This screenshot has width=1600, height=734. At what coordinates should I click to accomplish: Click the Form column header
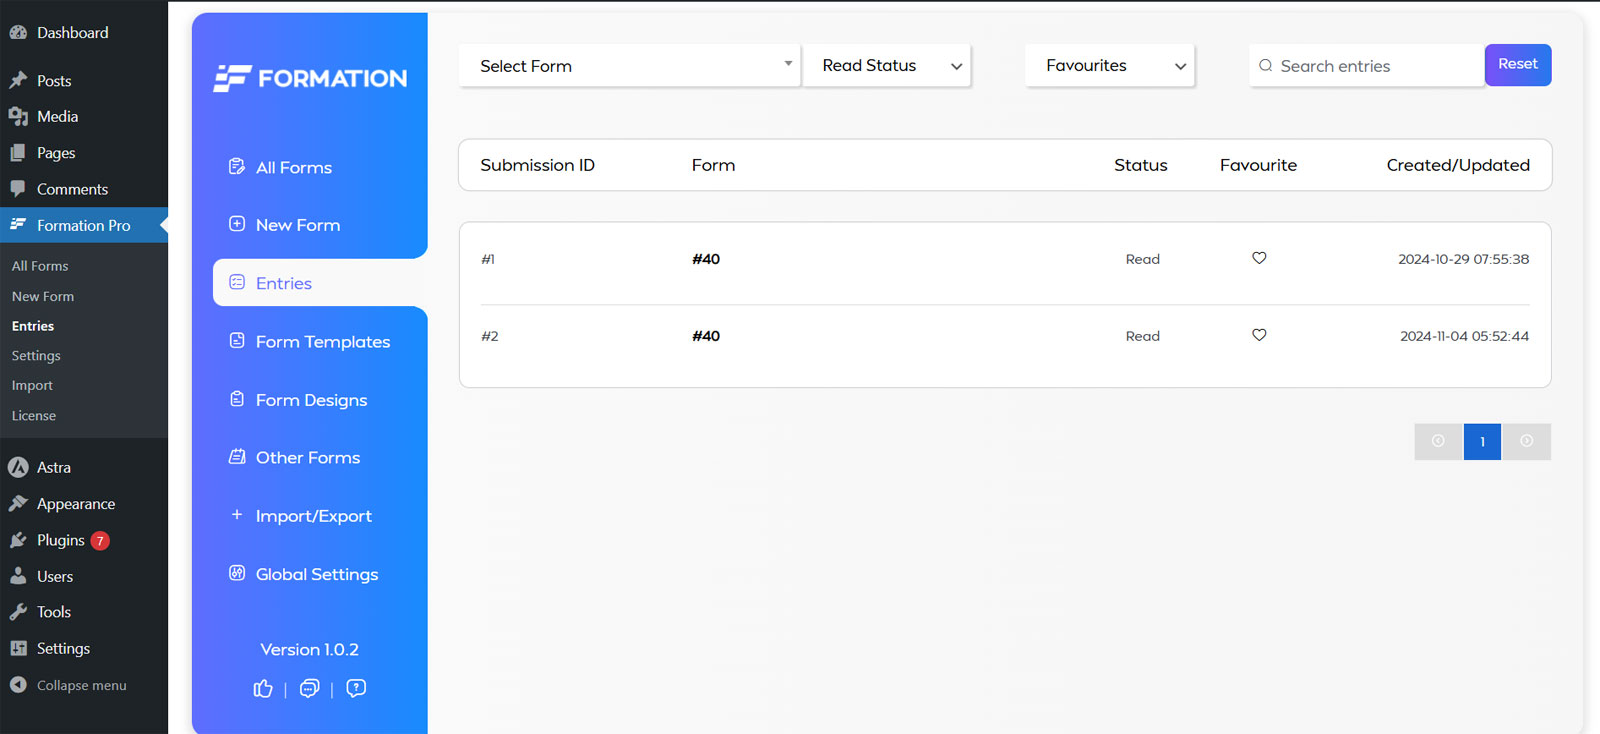click(x=713, y=165)
